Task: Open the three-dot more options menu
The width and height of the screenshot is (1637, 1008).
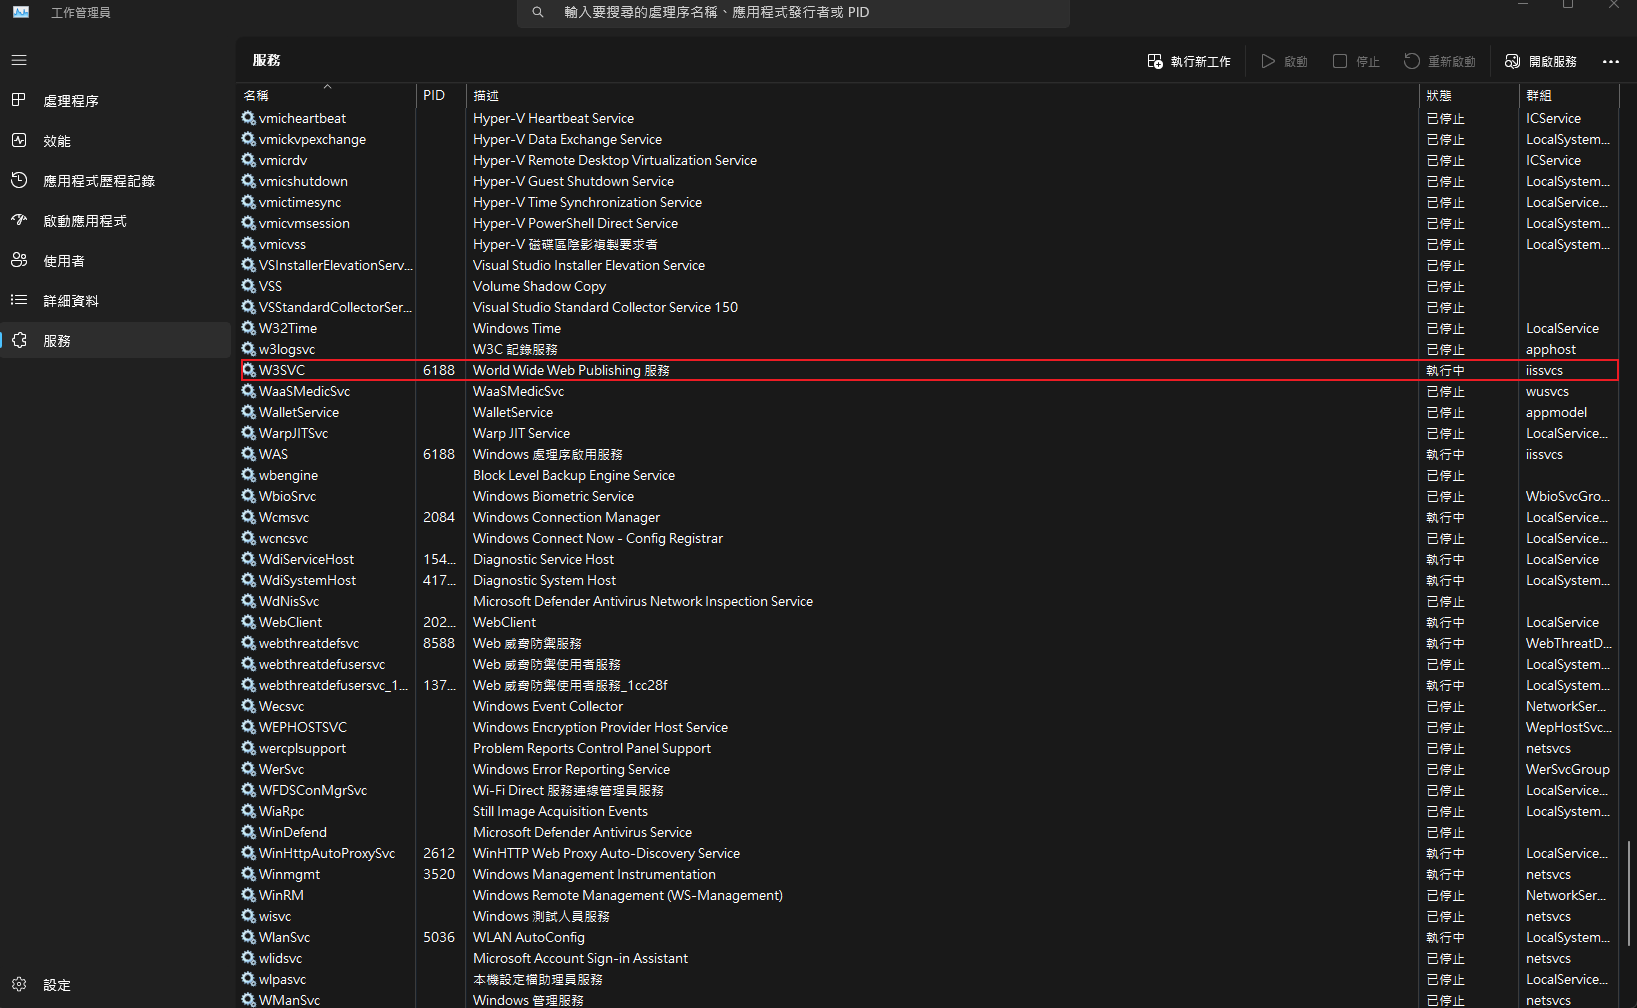Action: coord(1610,61)
